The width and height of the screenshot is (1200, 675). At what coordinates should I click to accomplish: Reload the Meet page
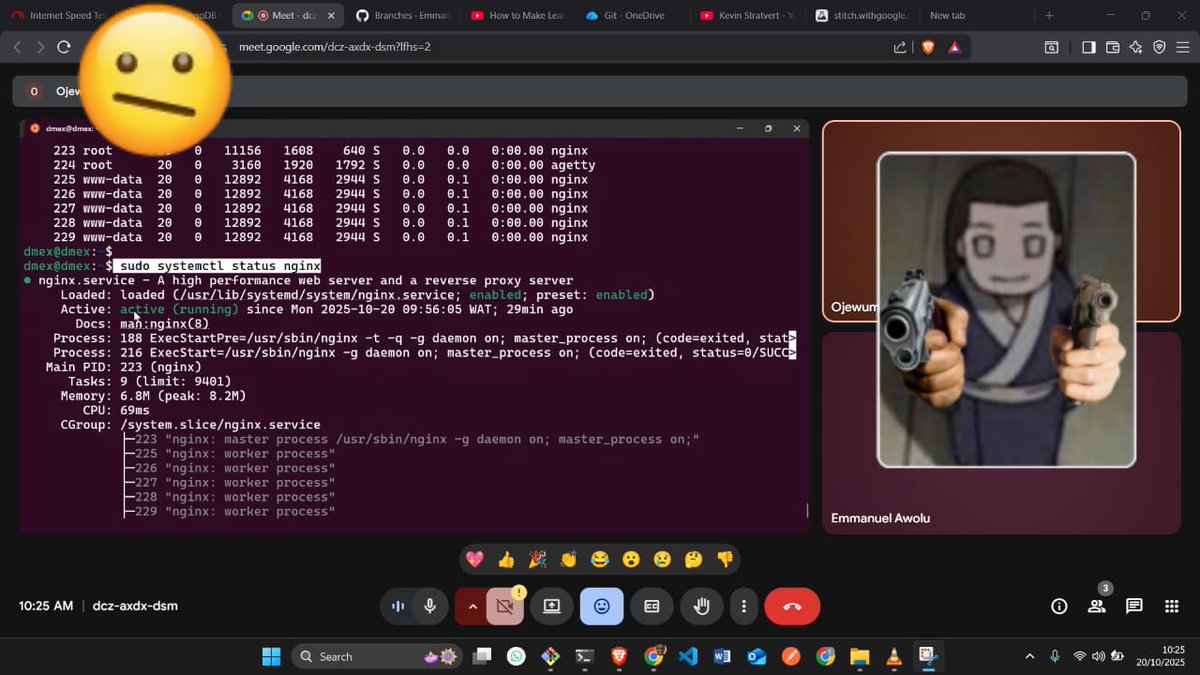64,47
